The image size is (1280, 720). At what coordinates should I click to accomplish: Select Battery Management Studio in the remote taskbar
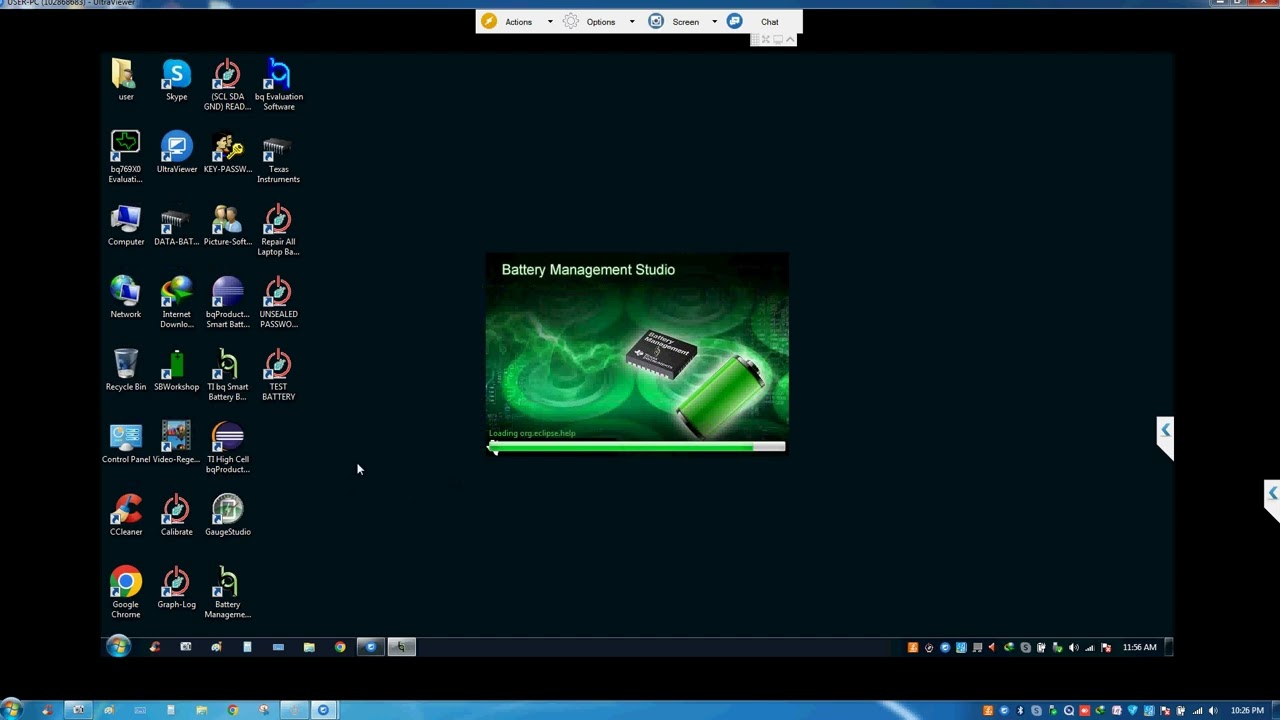click(x=401, y=647)
